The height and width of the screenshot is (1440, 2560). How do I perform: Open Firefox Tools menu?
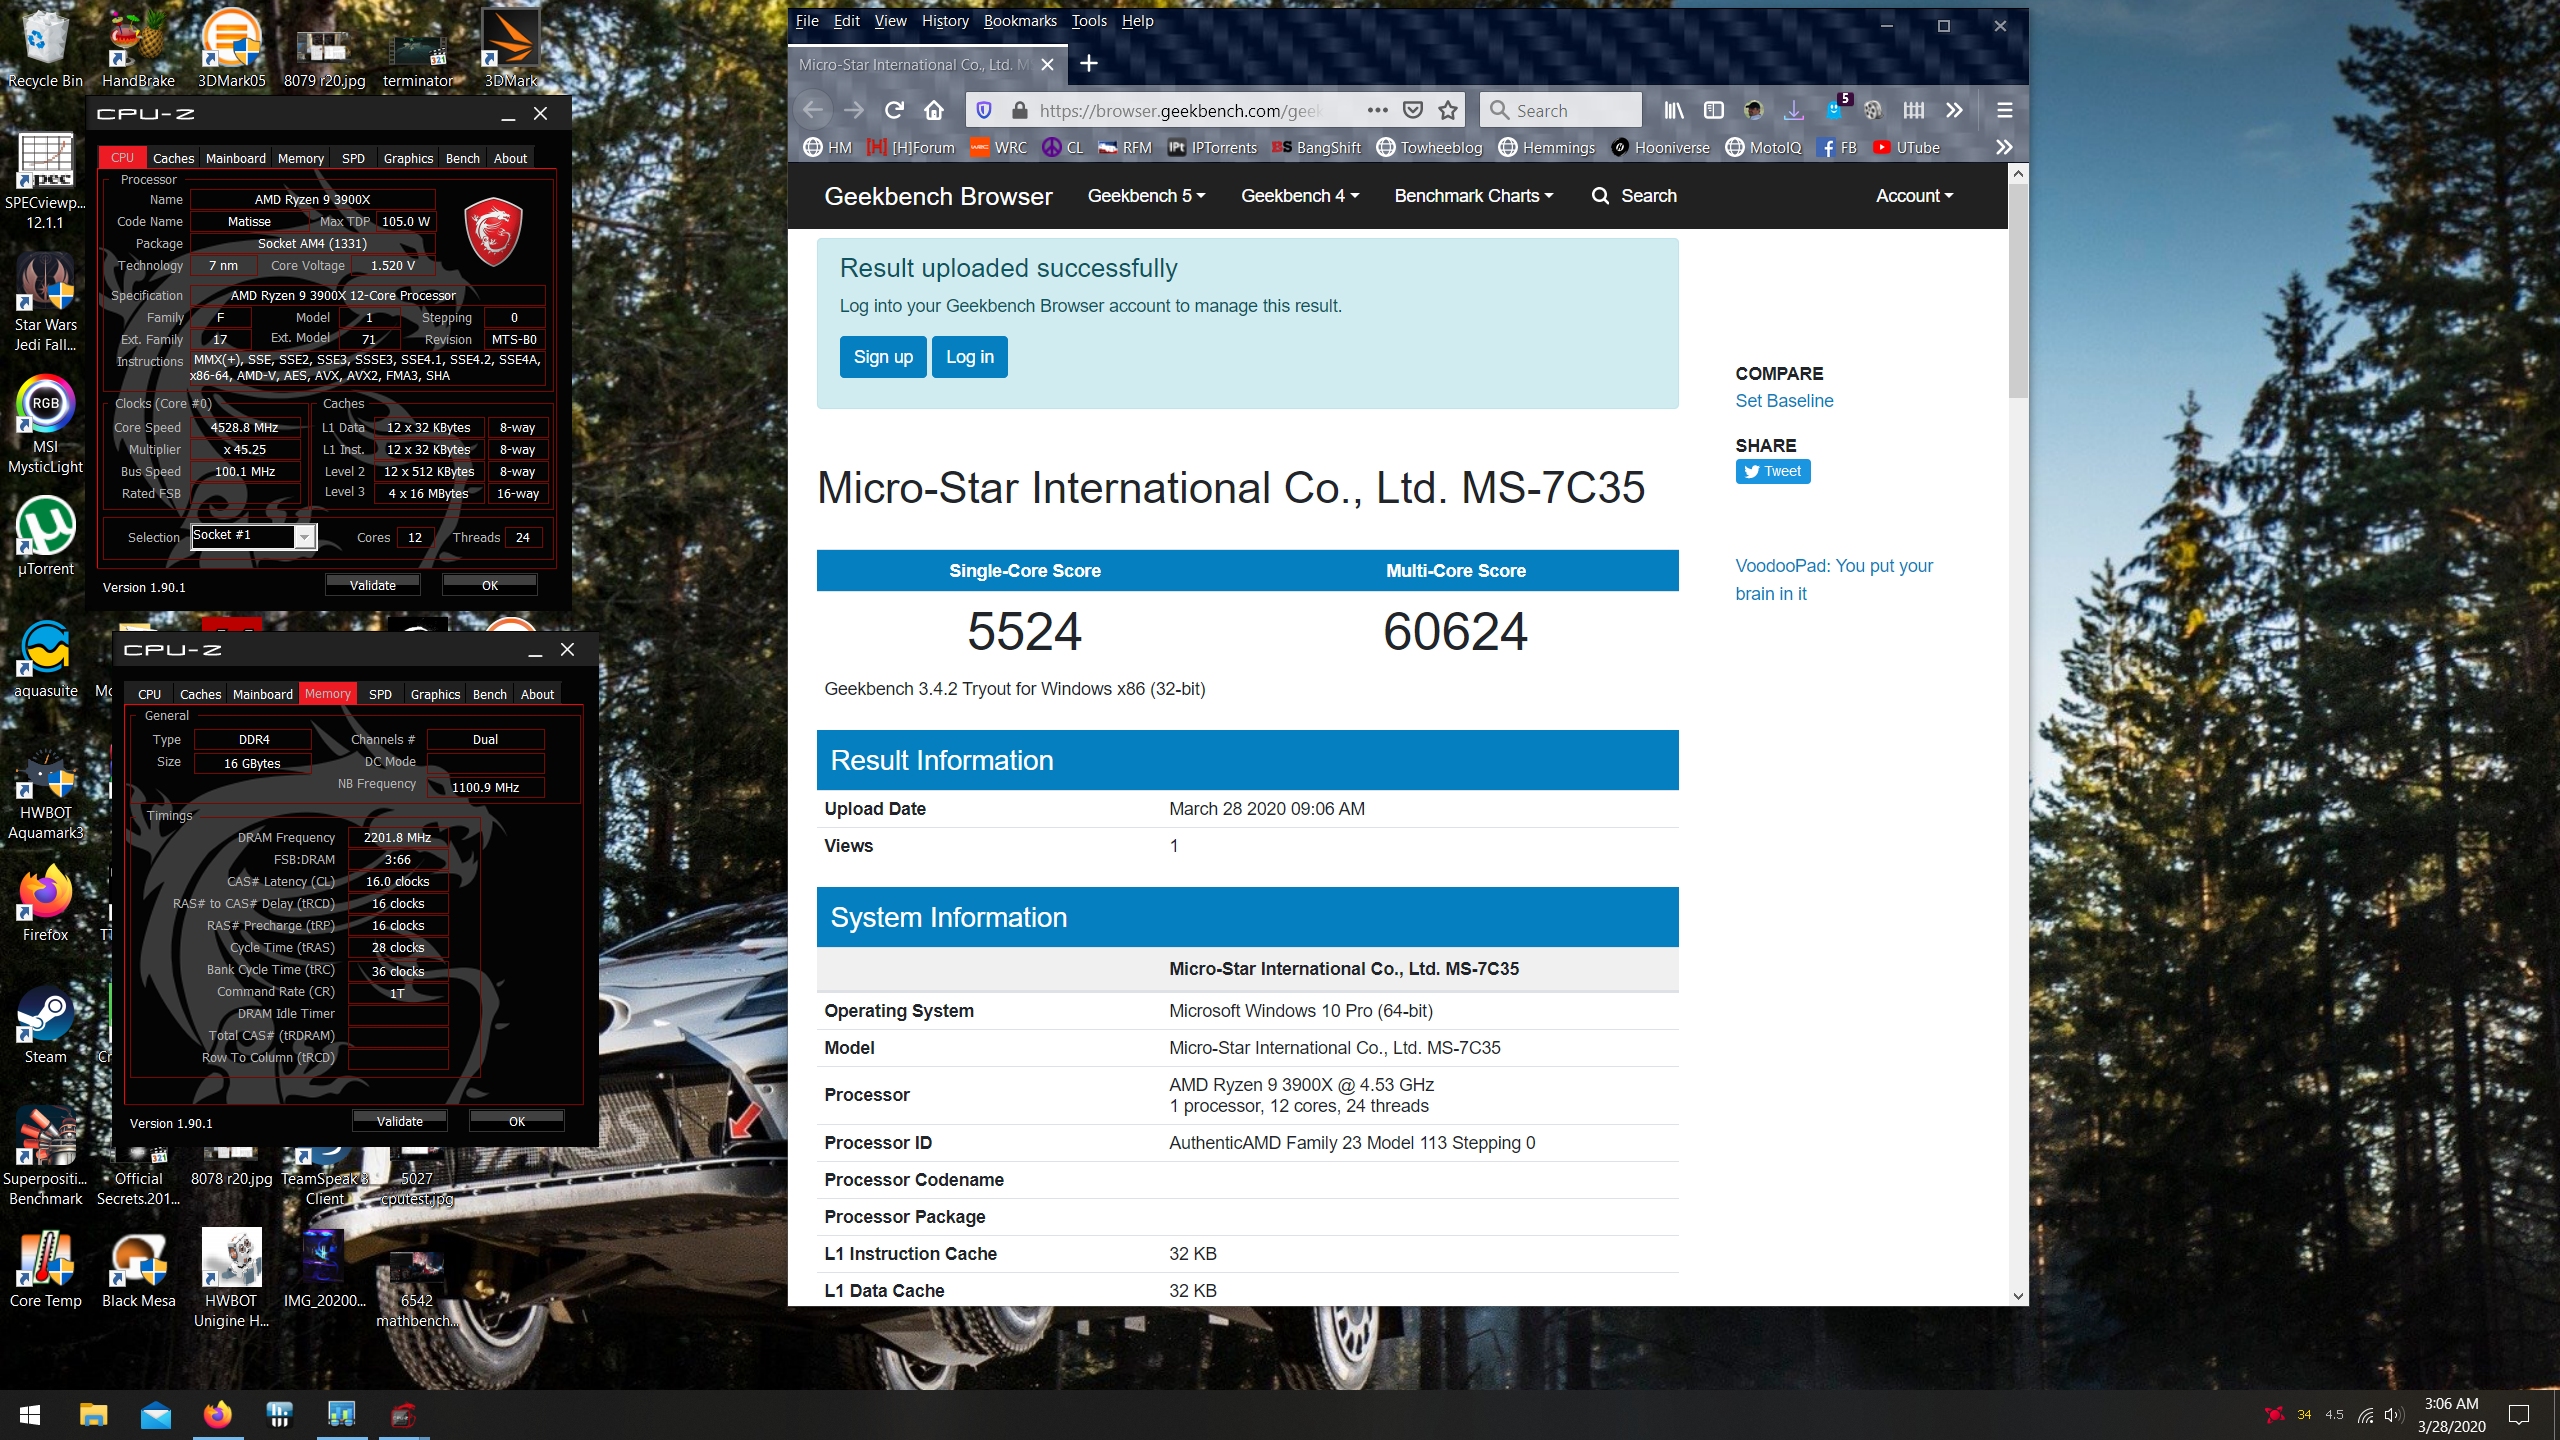1089,20
